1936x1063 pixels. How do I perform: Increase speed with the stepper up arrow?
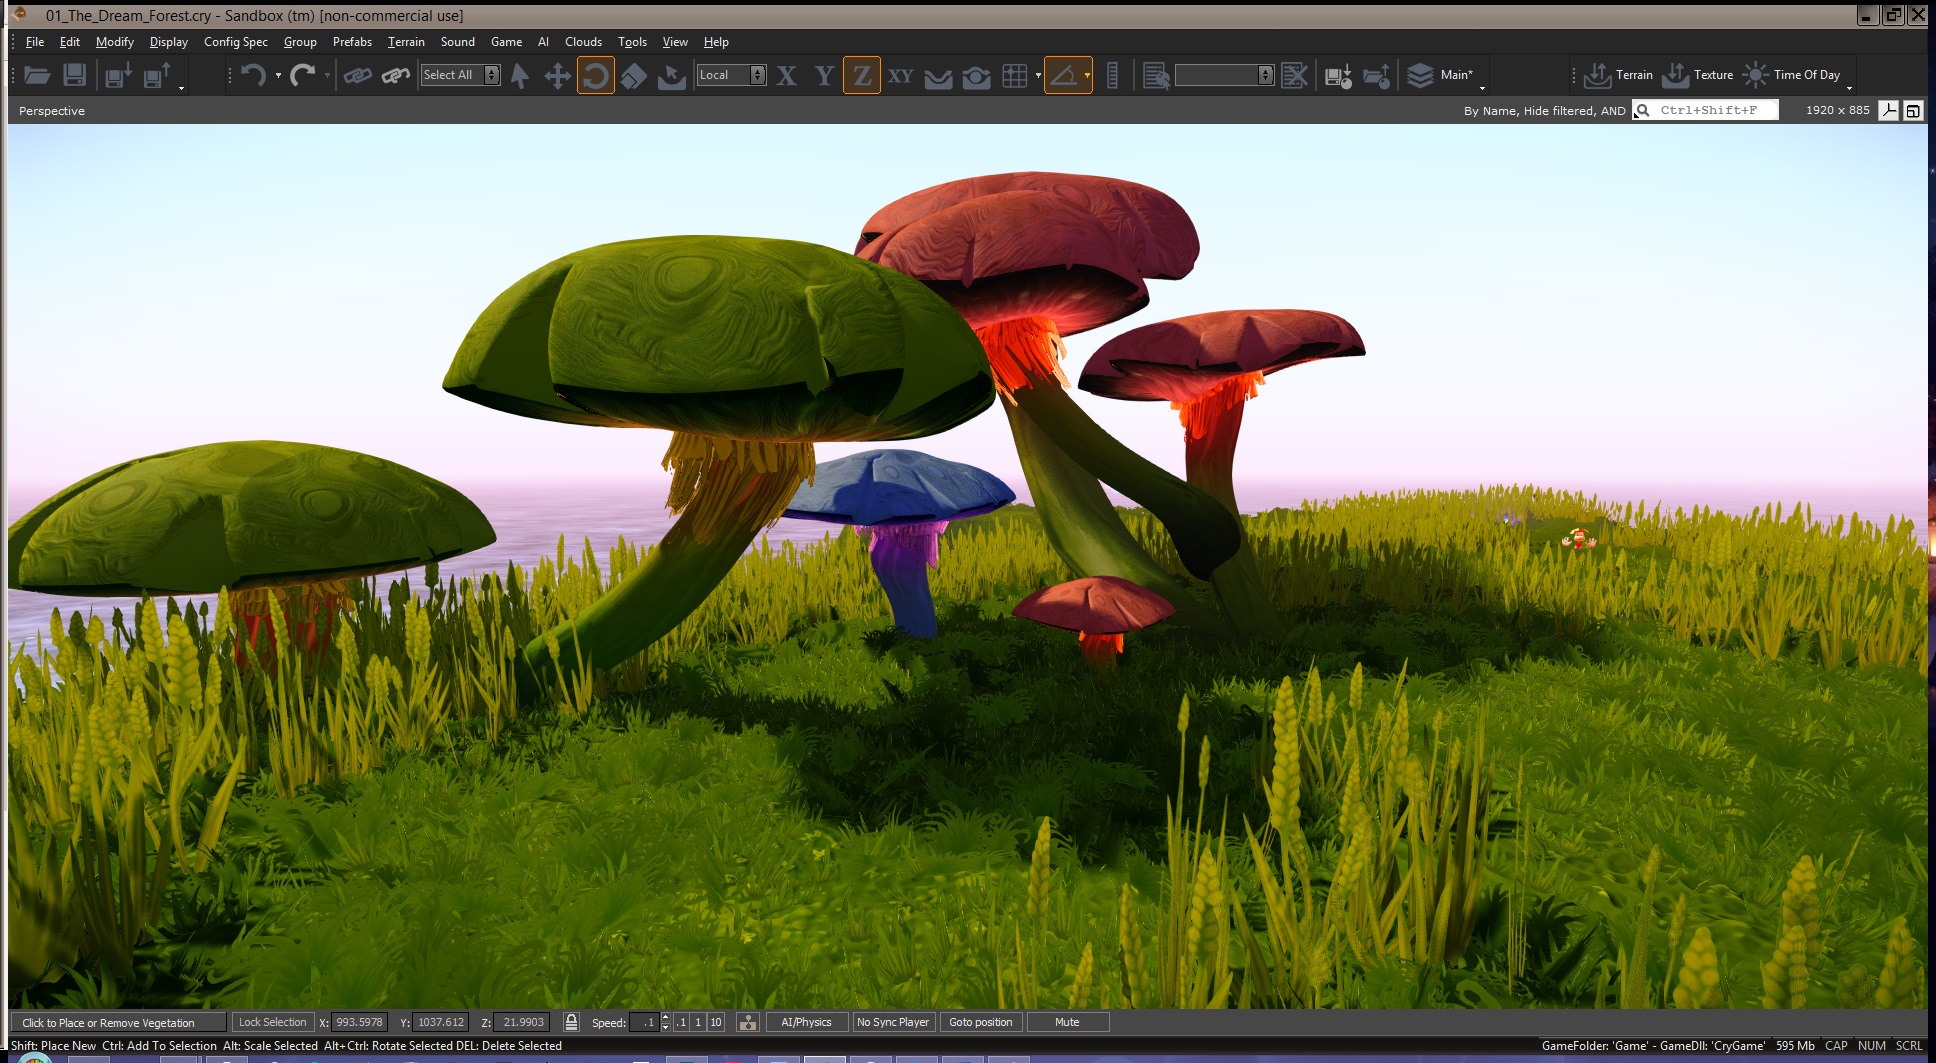(666, 1017)
